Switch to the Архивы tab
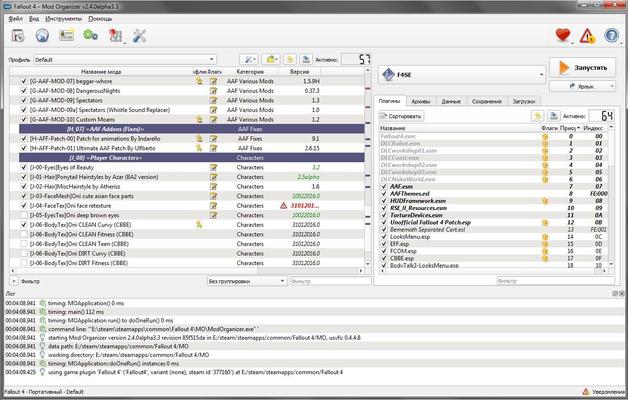The image size is (628, 400). tap(421, 102)
